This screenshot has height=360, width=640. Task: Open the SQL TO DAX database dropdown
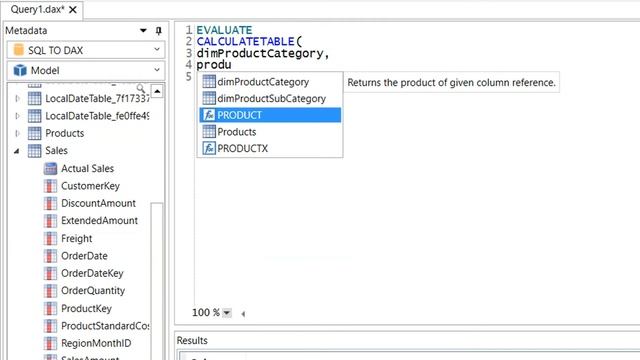coord(86,50)
